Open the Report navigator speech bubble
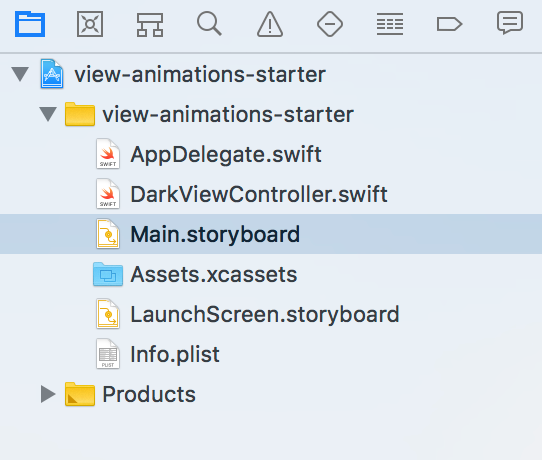The width and height of the screenshot is (542, 460). [510, 23]
